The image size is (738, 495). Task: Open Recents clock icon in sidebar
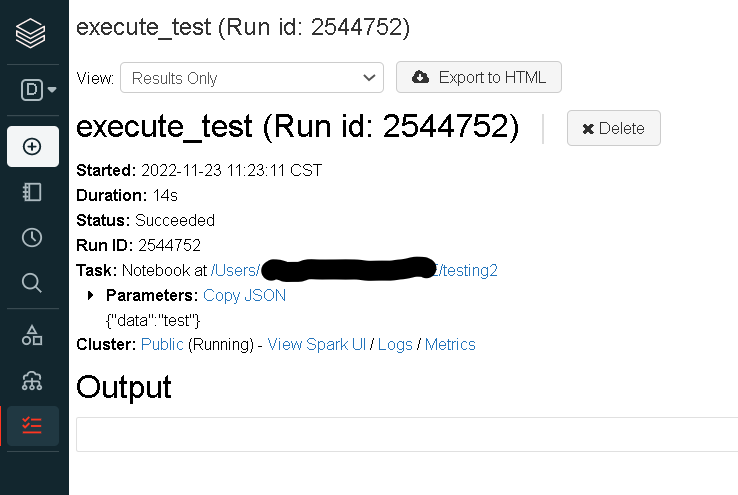coord(32,237)
